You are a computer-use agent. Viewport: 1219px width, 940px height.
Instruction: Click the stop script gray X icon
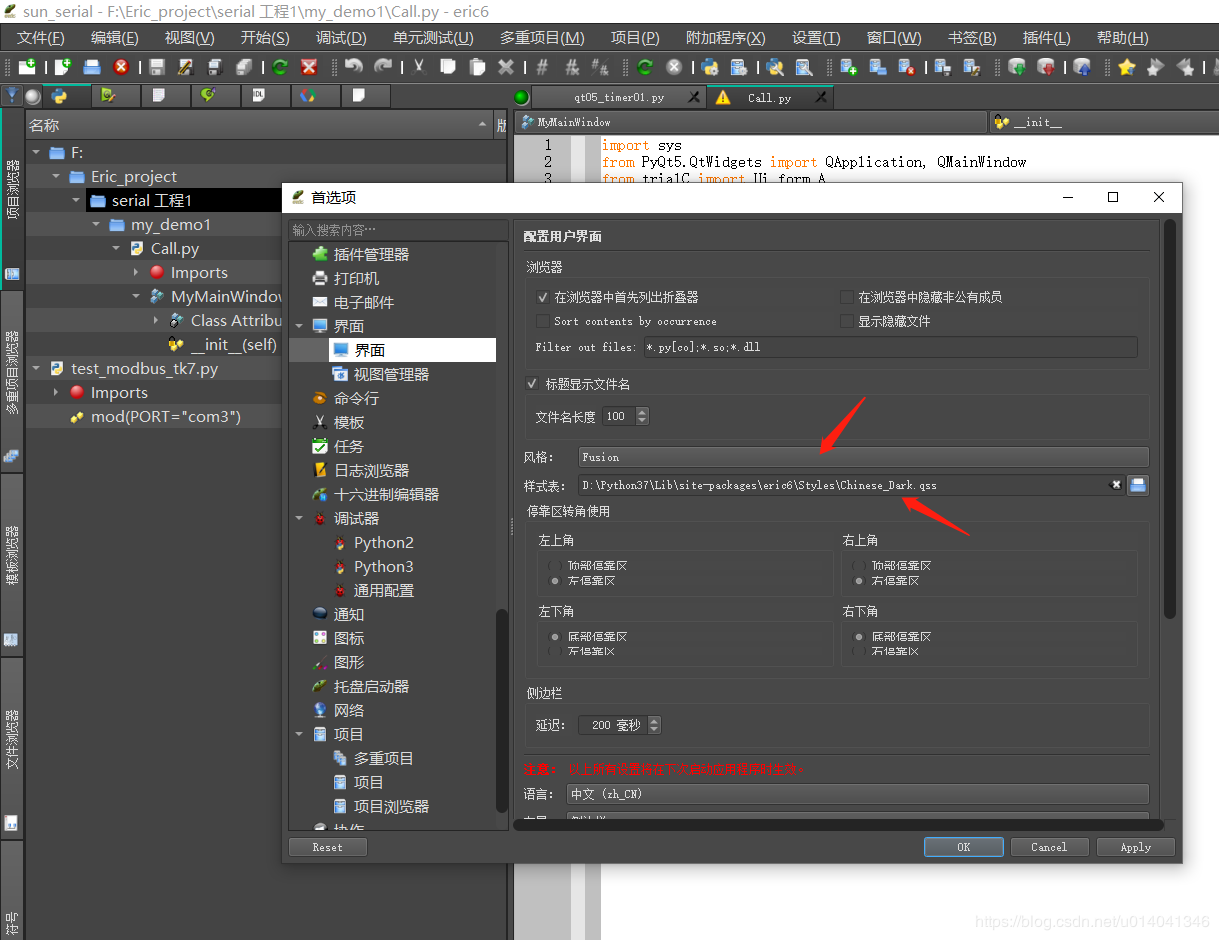674,67
